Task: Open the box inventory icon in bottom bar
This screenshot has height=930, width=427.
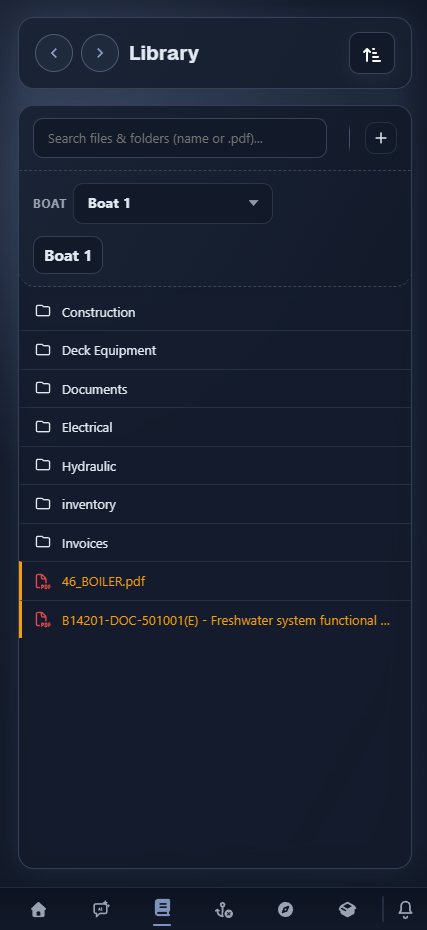Action: click(347, 909)
